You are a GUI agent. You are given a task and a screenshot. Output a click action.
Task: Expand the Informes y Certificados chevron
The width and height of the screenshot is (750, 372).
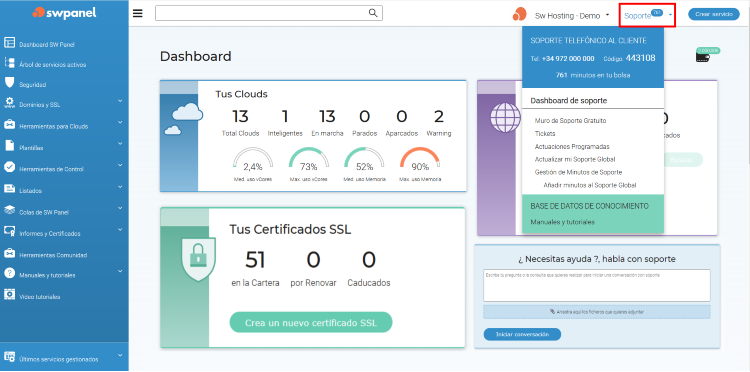[x=120, y=230]
